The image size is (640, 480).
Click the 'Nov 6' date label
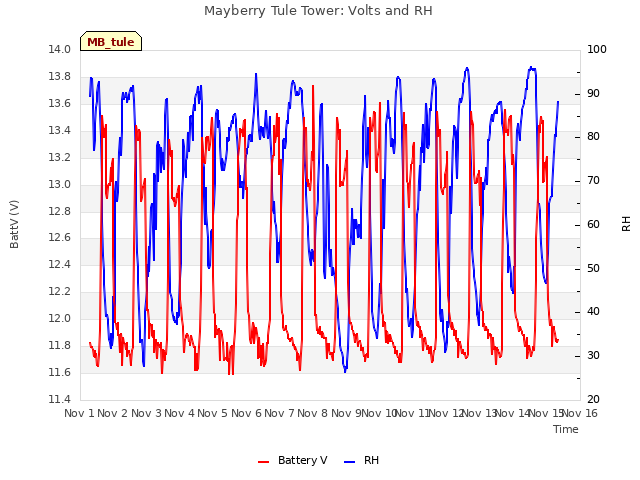[x=246, y=413]
